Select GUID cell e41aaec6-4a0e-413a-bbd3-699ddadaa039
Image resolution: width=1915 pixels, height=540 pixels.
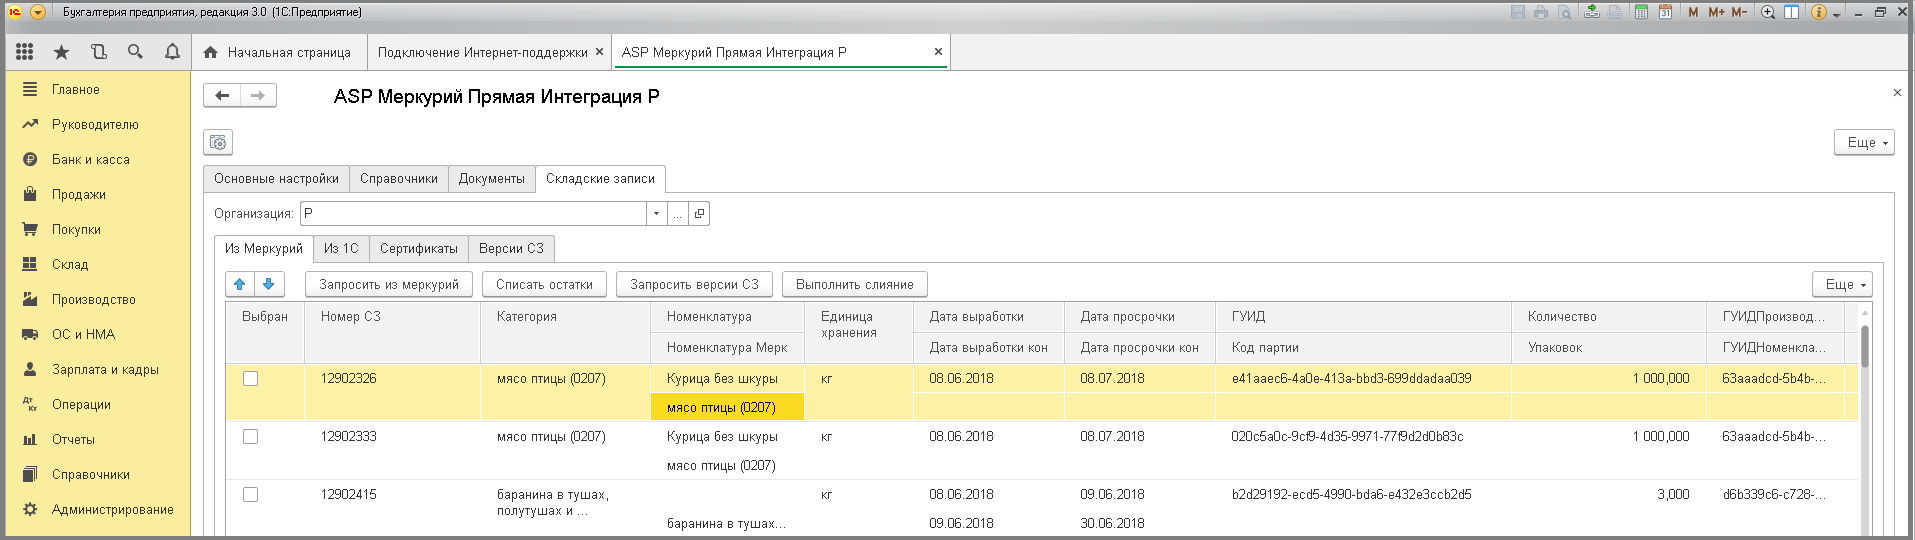coord(1362,378)
